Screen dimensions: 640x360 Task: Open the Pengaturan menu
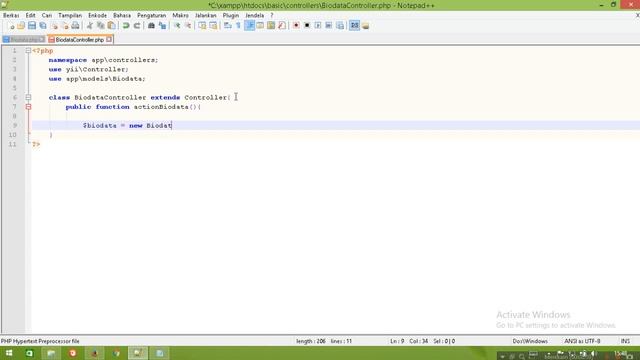click(x=151, y=16)
